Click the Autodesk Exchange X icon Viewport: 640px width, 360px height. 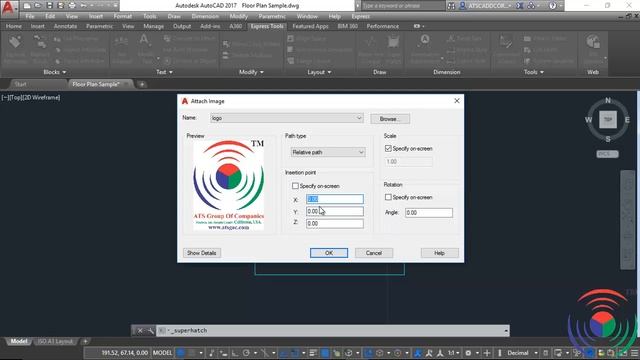(520, 6)
